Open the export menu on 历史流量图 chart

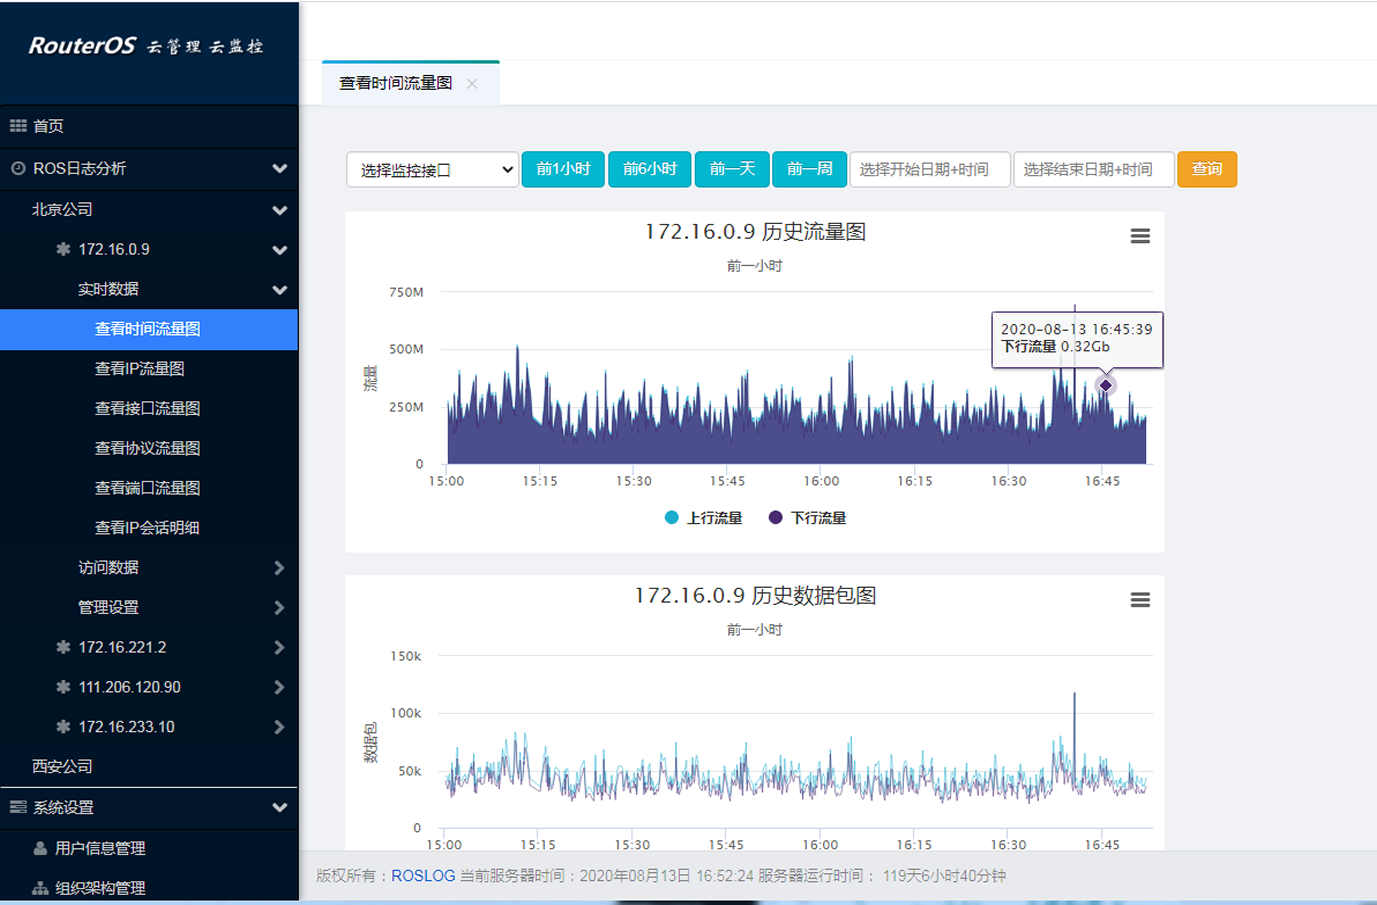pyautogui.click(x=1139, y=236)
